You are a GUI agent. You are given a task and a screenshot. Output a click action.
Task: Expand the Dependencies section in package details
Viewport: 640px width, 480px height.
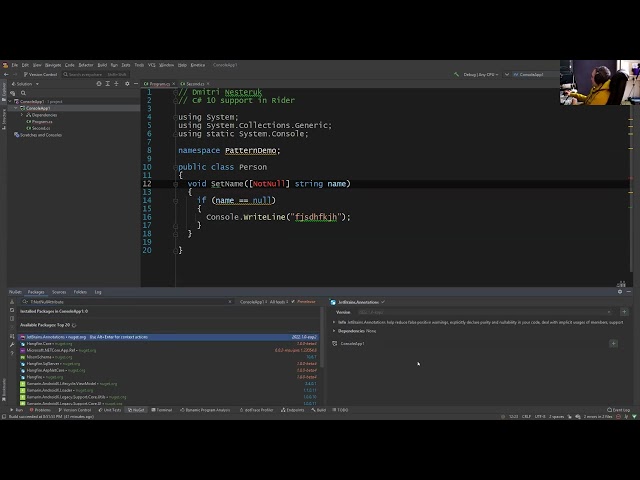click(x=334, y=331)
